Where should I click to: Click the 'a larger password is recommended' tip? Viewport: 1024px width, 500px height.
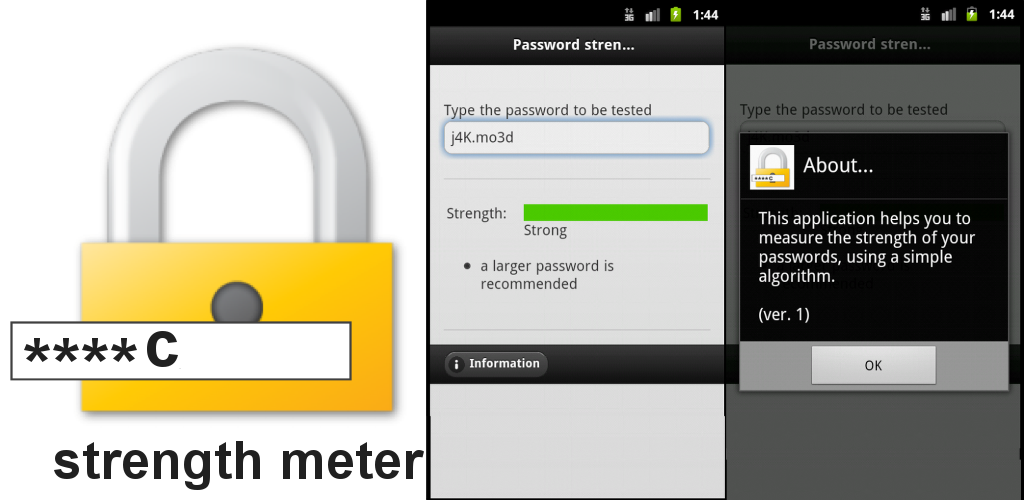(x=547, y=275)
